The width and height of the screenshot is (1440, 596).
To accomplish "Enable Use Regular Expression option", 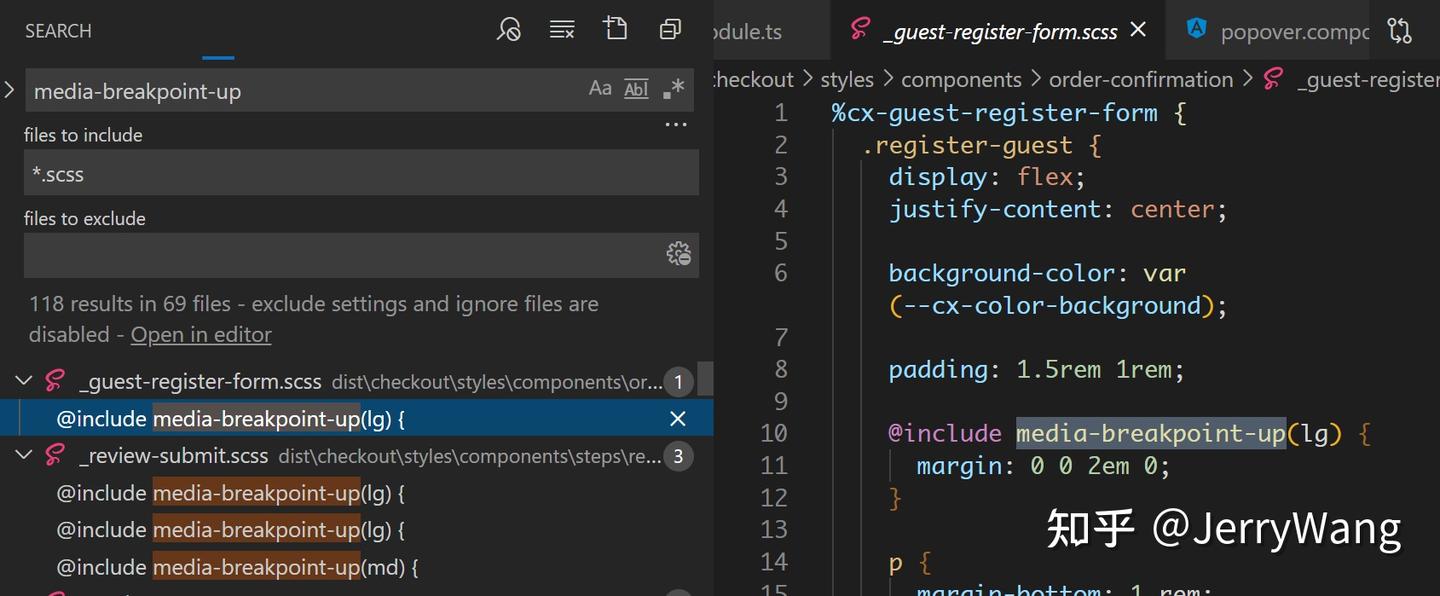I will [x=674, y=89].
